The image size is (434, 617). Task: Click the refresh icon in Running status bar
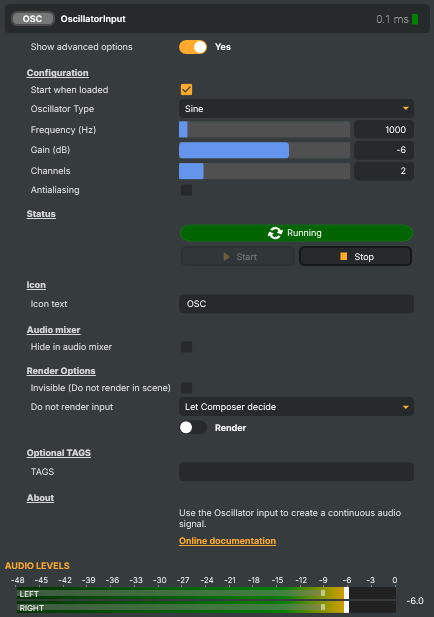click(x=275, y=233)
